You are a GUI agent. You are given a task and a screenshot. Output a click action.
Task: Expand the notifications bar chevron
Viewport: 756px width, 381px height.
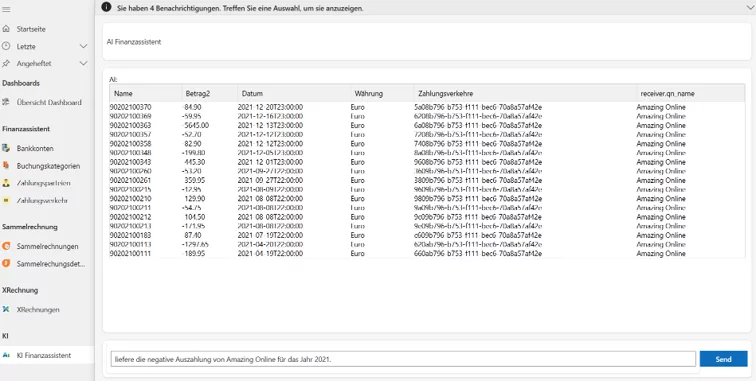(750, 7)
